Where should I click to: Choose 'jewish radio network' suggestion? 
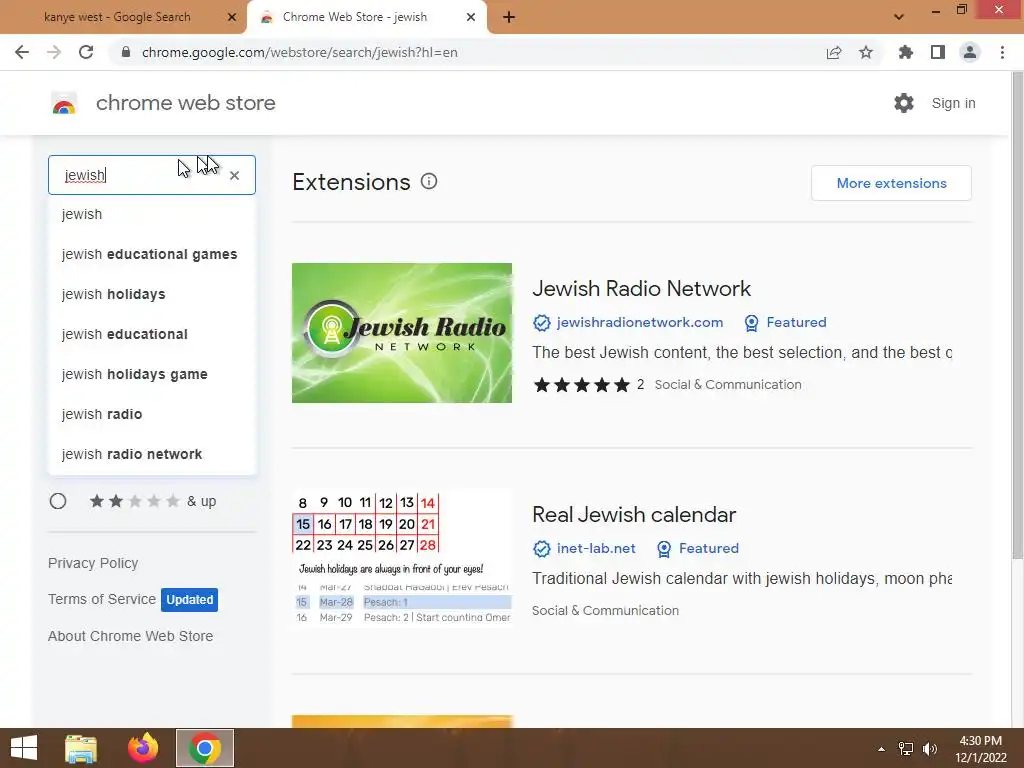pos(152,454)
